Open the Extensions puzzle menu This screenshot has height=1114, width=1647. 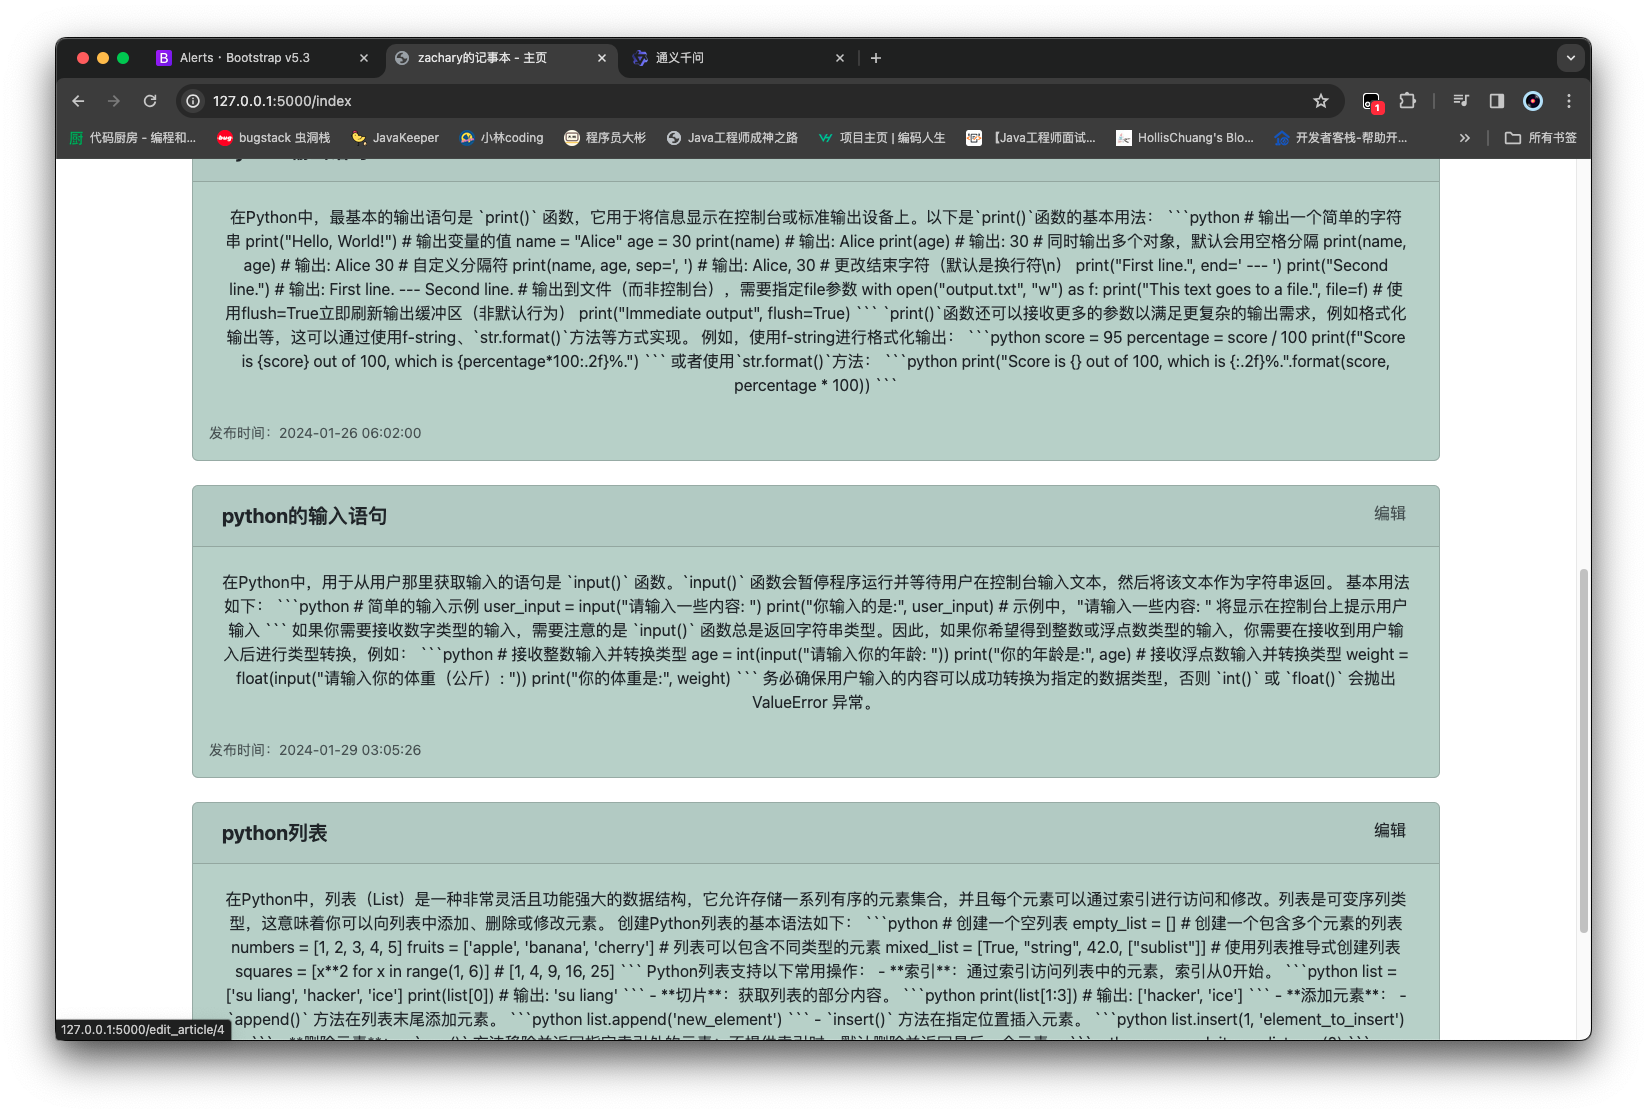[x=1408, y=101]
